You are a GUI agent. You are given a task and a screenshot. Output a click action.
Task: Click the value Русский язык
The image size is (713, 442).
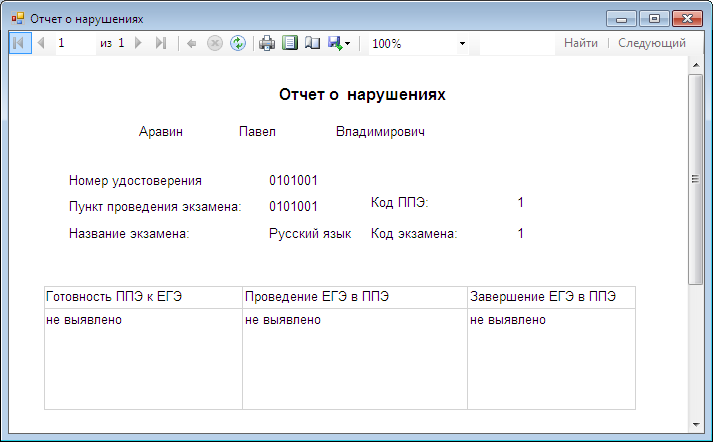[310, 234]
